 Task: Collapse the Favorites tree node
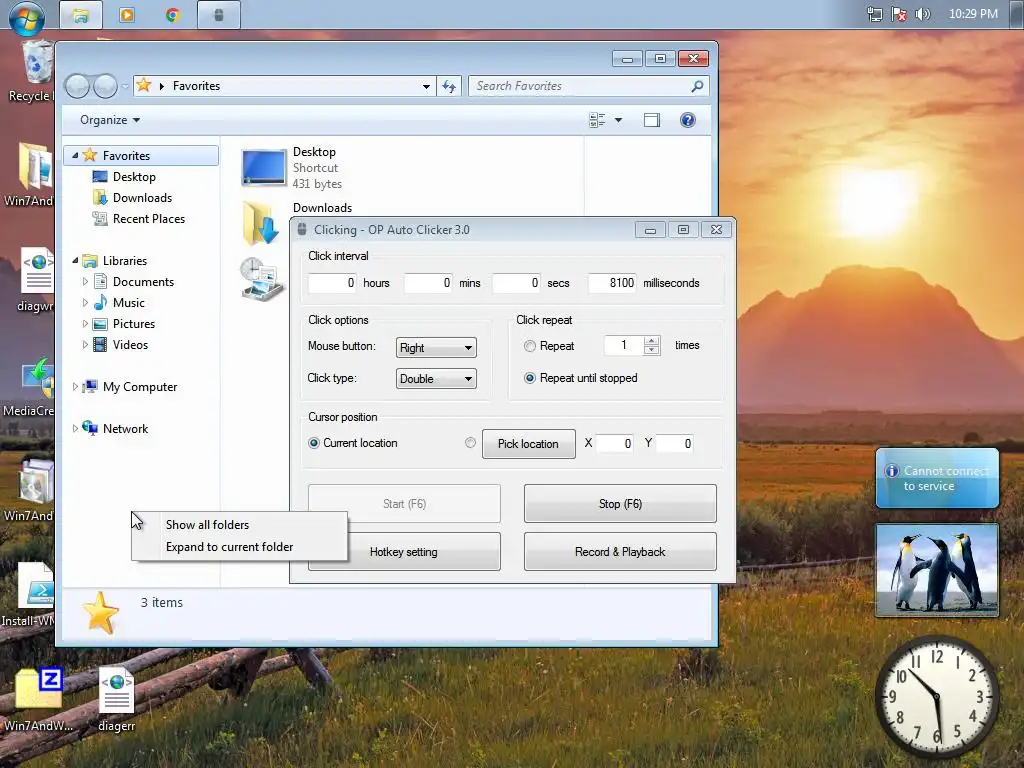coord(75,155)
